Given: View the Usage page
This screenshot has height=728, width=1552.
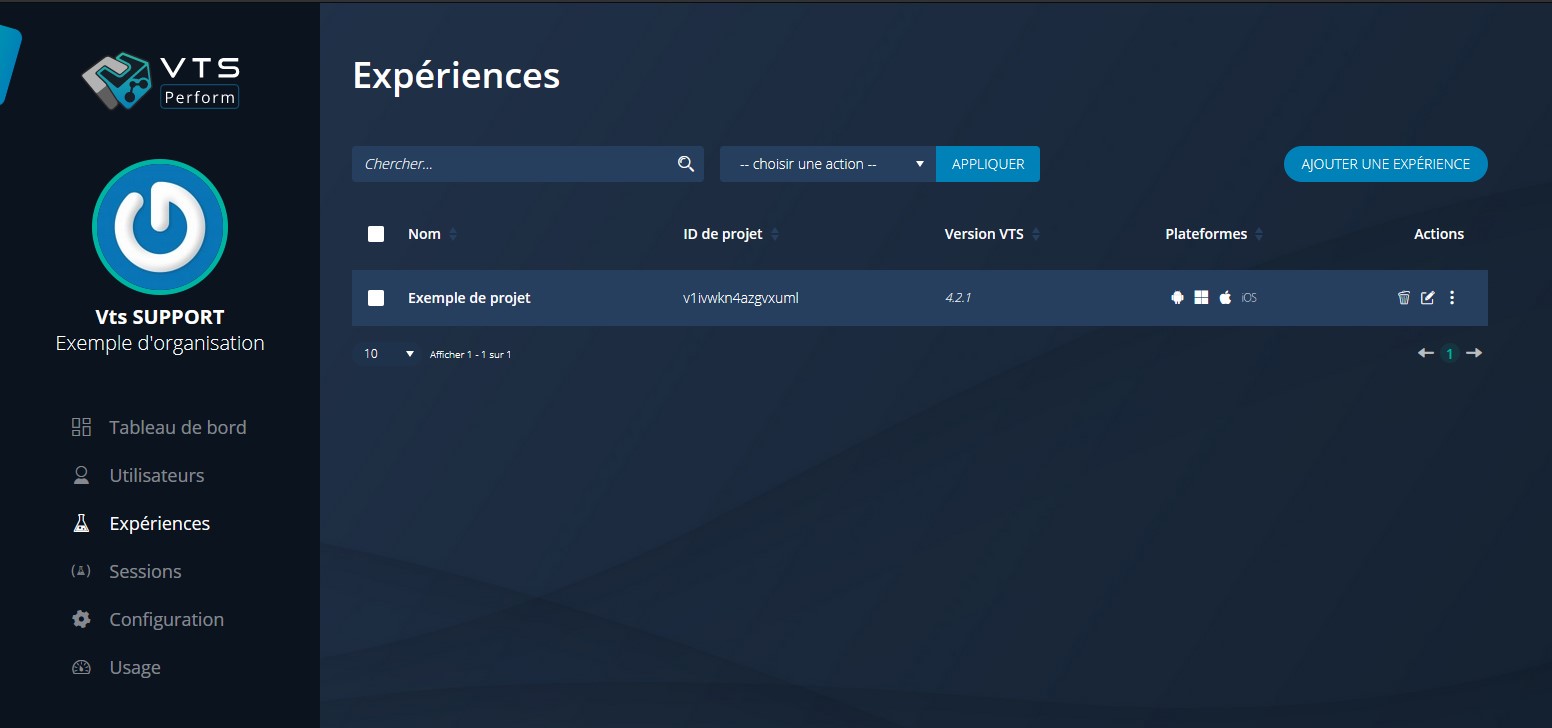Looking at the screenshot, I should coord(135,667).
